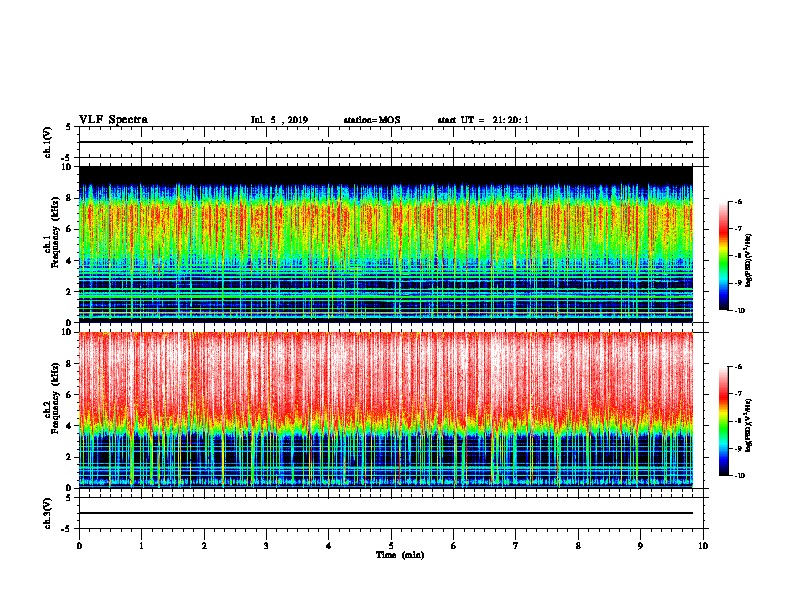Click the "-6" label on ch.2 colorbar
The width and height of the screenshot is (792, 612).
click(739, 367)
